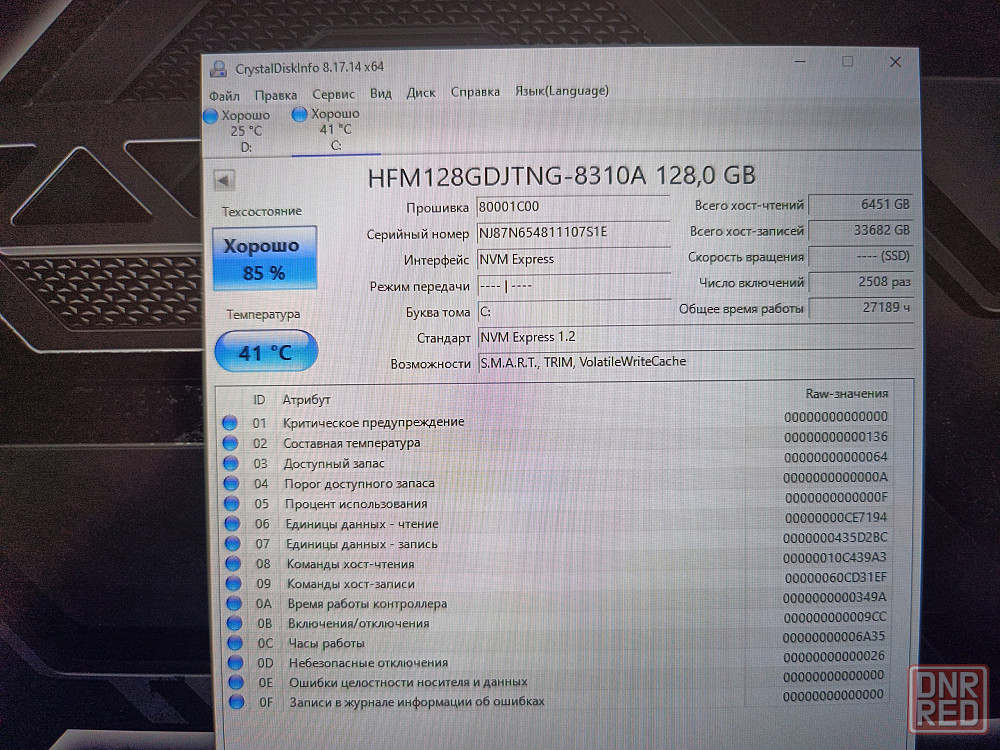This screenshot has height=750, width=1000.
Task: Open the Правка menu
Action: 276,95
